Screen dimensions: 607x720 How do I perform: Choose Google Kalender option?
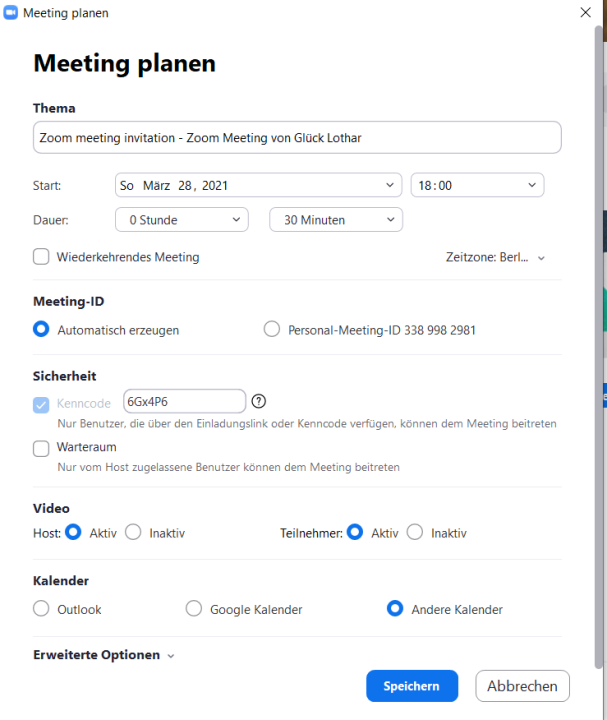click(194, 608)
